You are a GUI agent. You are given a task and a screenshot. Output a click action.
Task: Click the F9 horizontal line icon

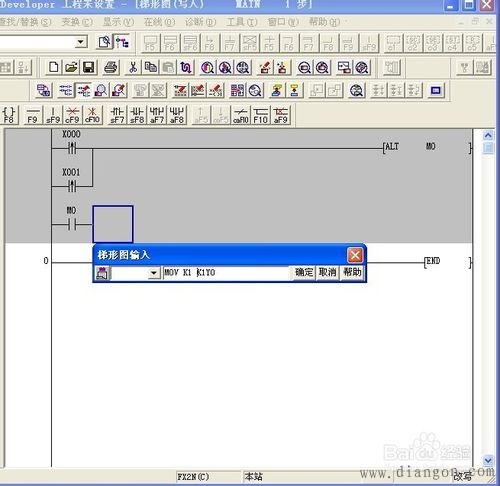pos(33,115)
